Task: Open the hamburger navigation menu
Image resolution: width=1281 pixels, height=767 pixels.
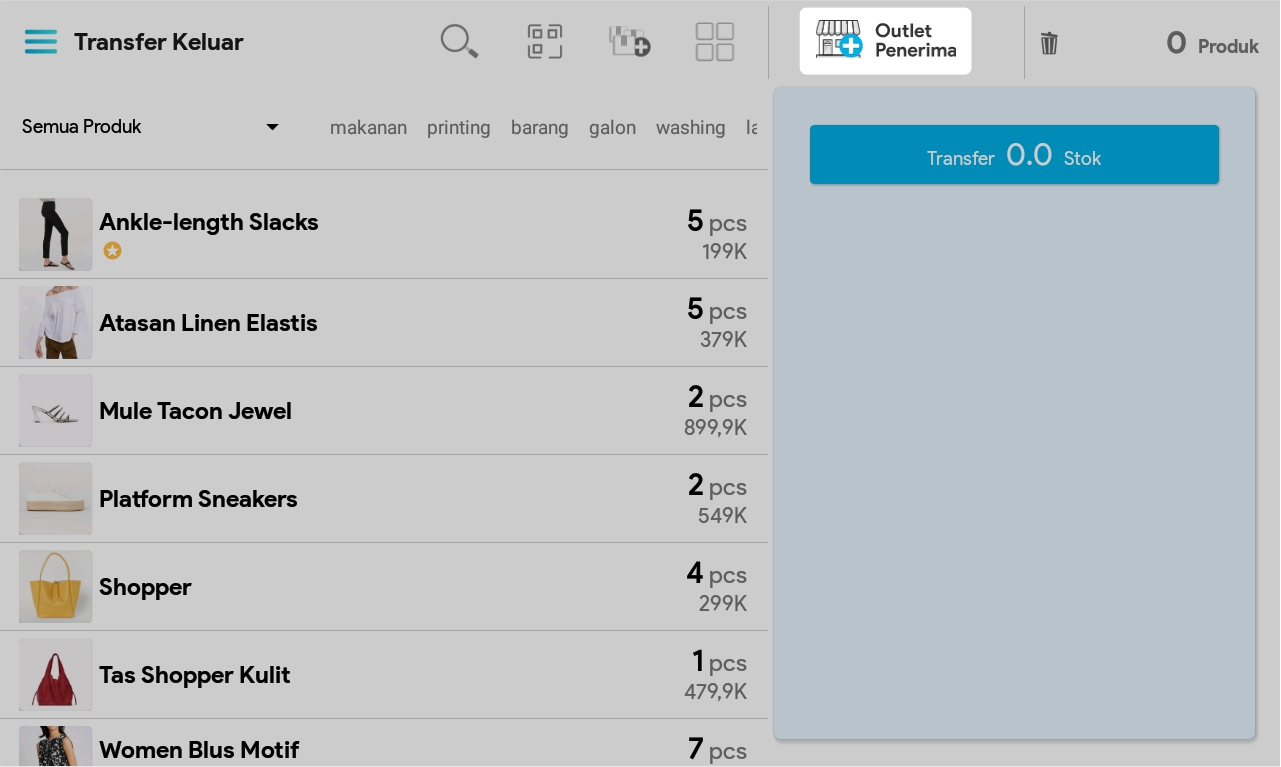Action: pyautogui.click(x=41, y=42)
